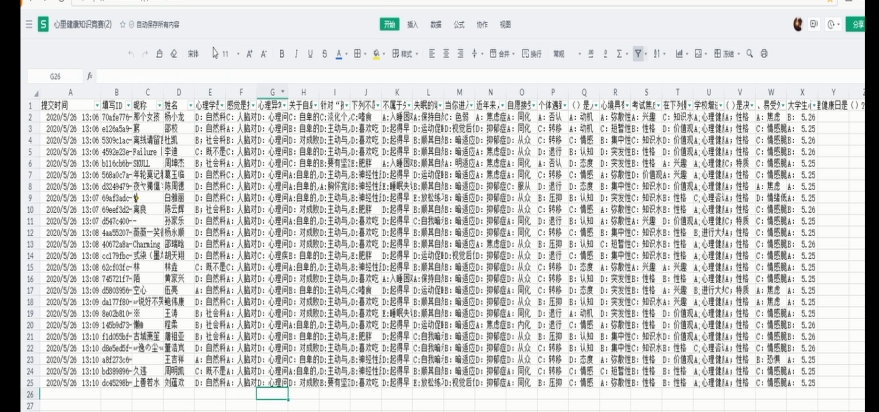Align text right
Viewport: 879px width, 412px height.
pos(460,54)
